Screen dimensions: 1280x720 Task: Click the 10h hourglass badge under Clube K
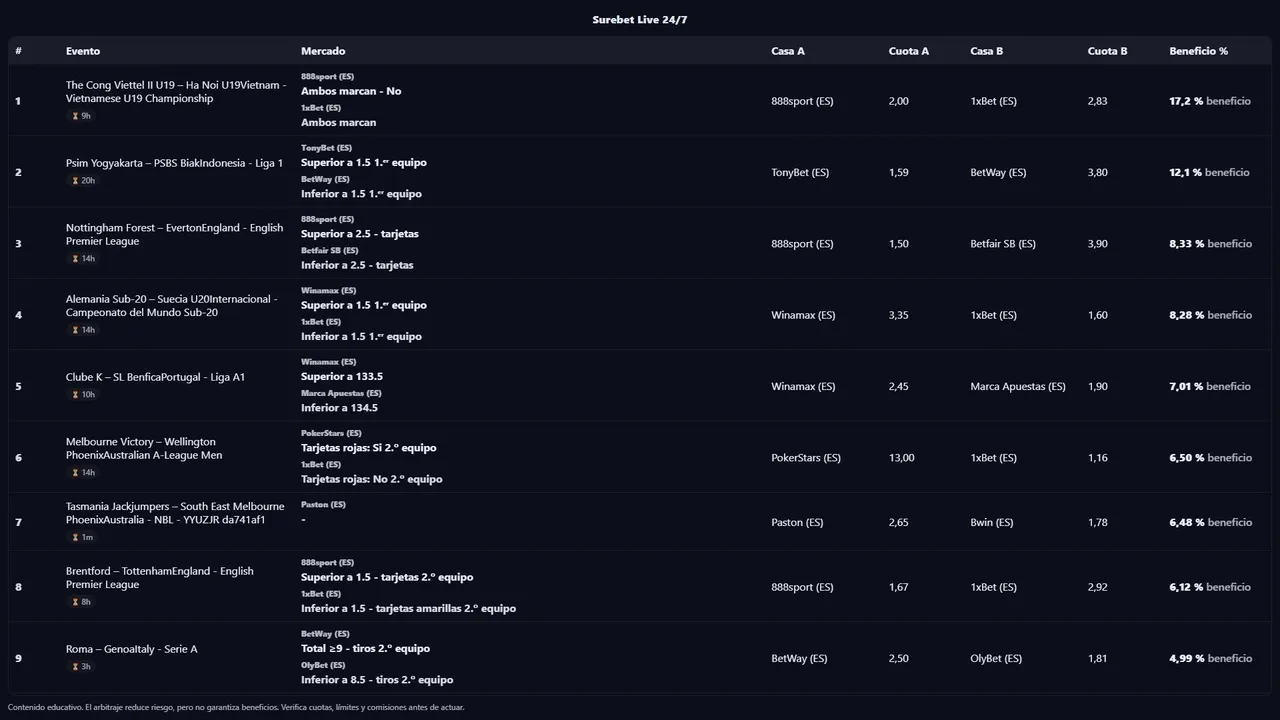pos(83,395)
